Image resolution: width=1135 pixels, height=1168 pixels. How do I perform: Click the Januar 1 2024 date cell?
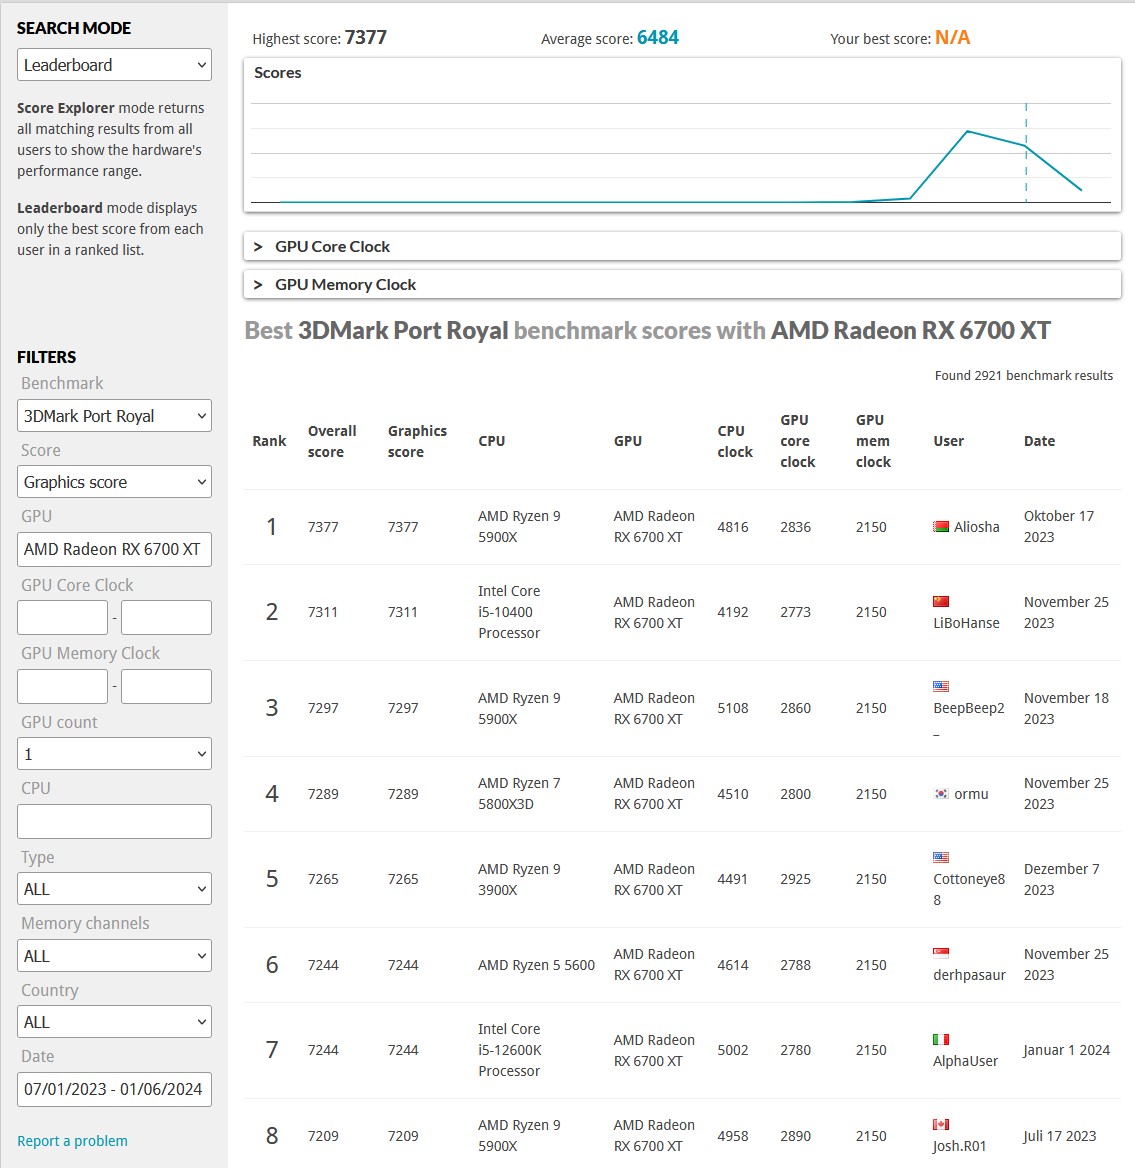[1066, 1050]
